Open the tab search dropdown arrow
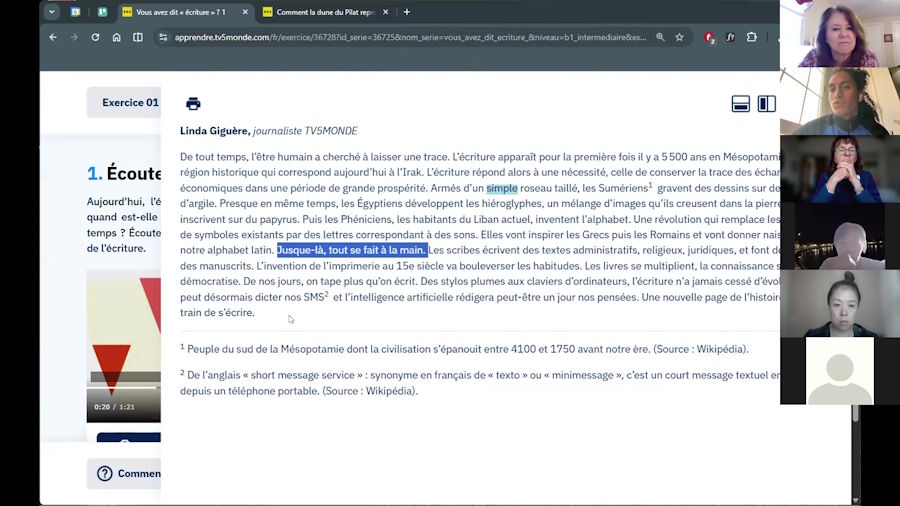This screenshot has width=900, height=506. [51, 12]
